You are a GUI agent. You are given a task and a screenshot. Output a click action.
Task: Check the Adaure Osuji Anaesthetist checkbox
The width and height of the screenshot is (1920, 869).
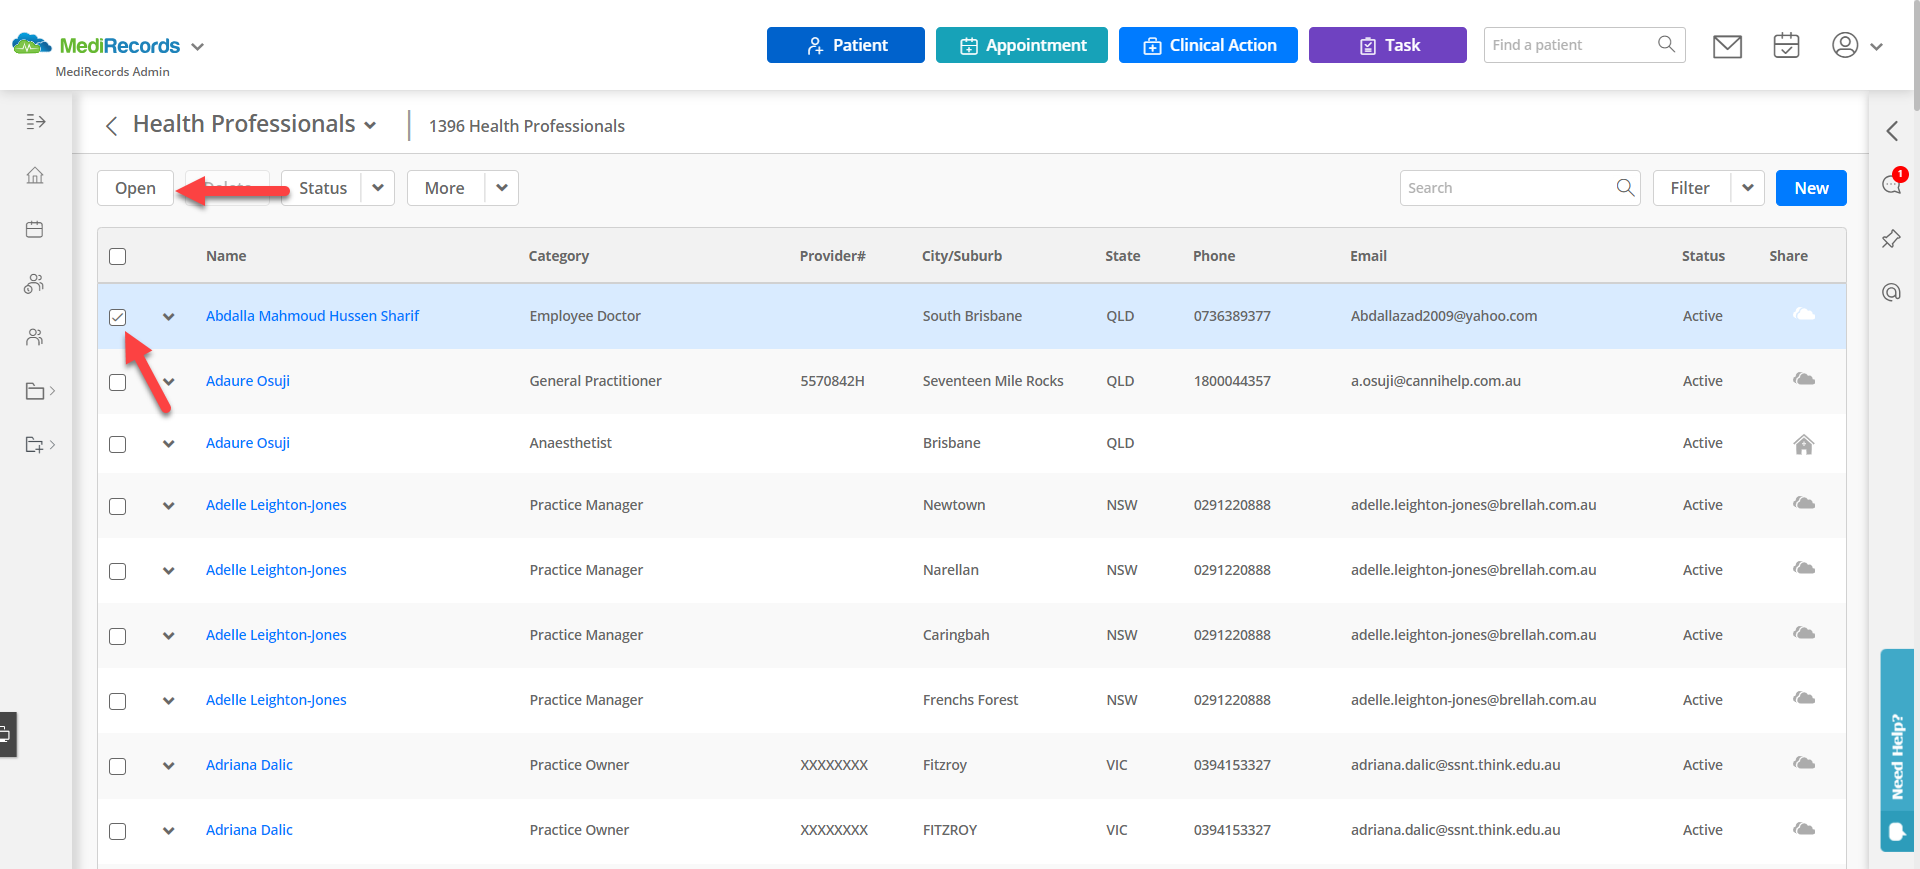tap(118, 444)
